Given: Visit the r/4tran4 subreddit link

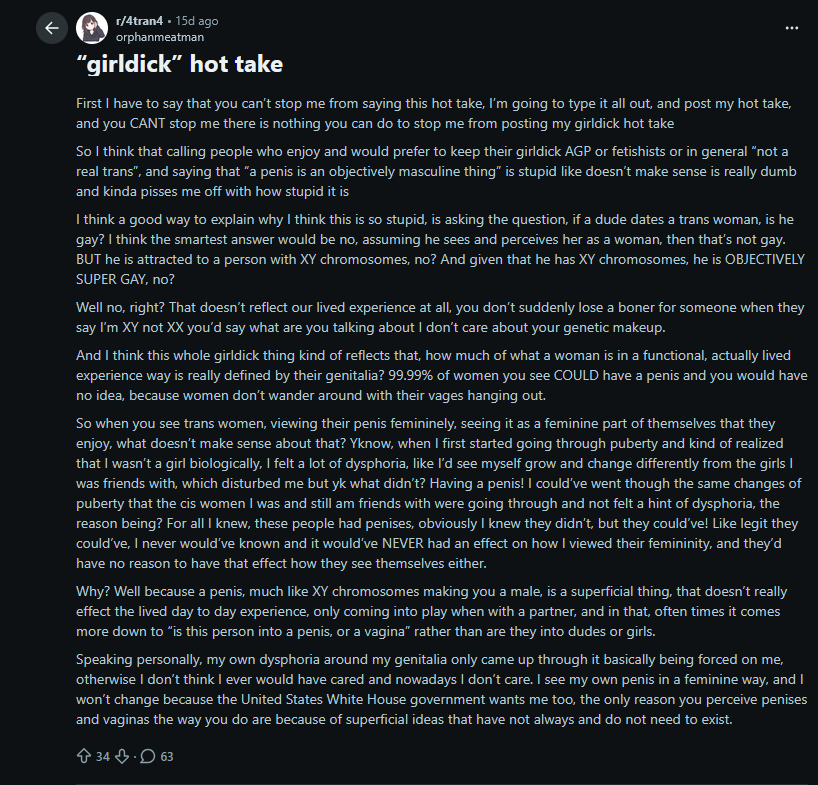Looking at the screenshot, I should (139, 21).
